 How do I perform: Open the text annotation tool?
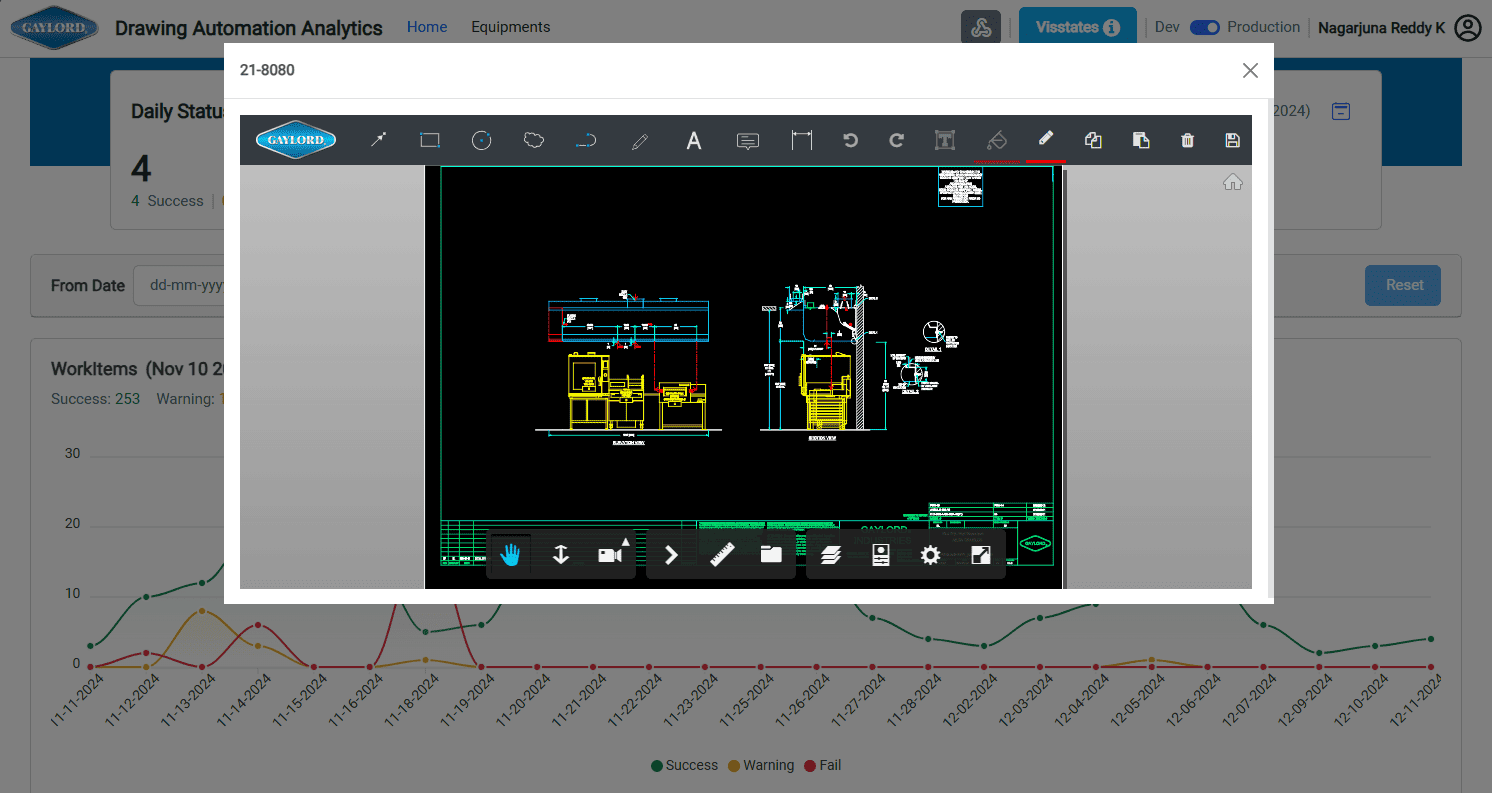point(694,140)
